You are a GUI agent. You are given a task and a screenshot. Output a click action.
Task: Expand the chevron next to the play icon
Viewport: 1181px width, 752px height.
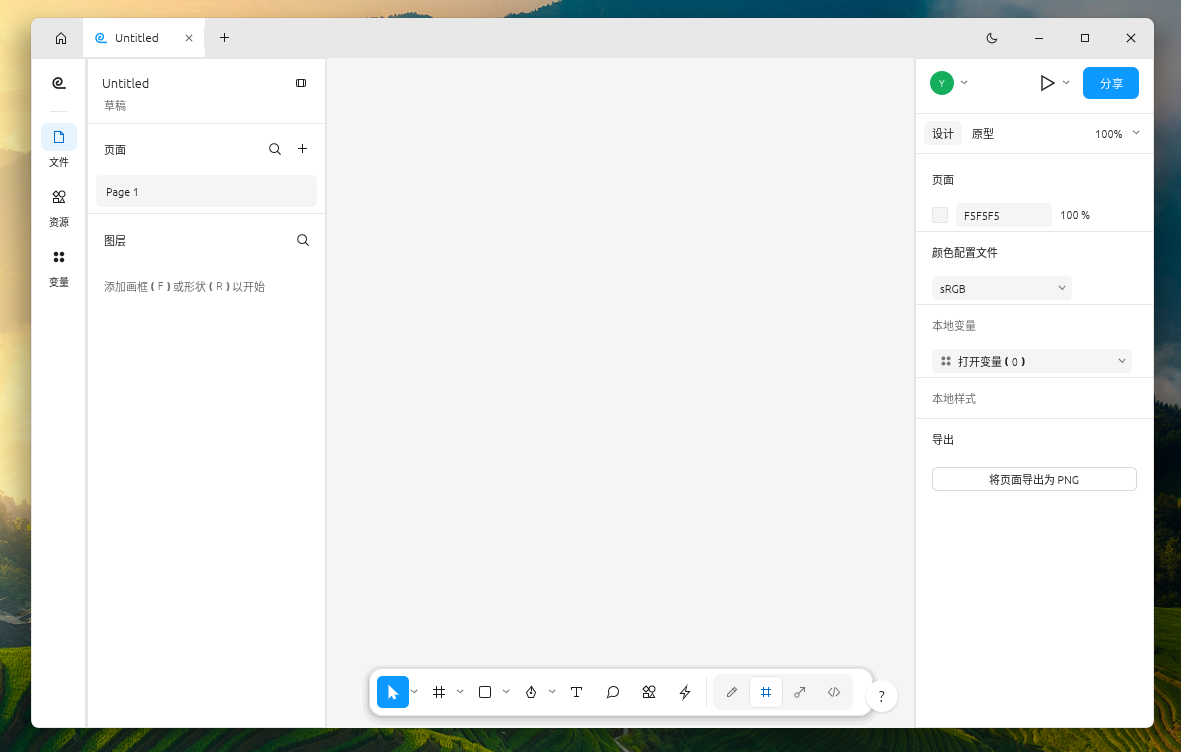1066,83
